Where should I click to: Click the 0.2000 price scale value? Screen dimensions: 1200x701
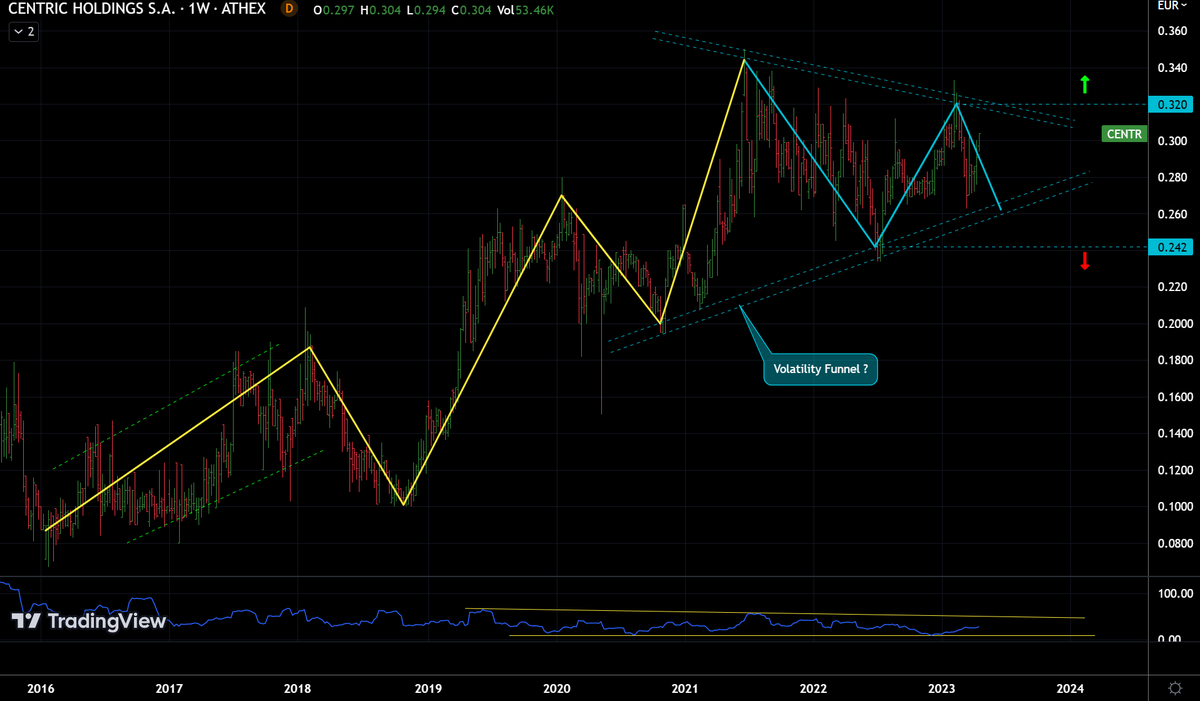pyautogui.click(x=1174, y=324)
